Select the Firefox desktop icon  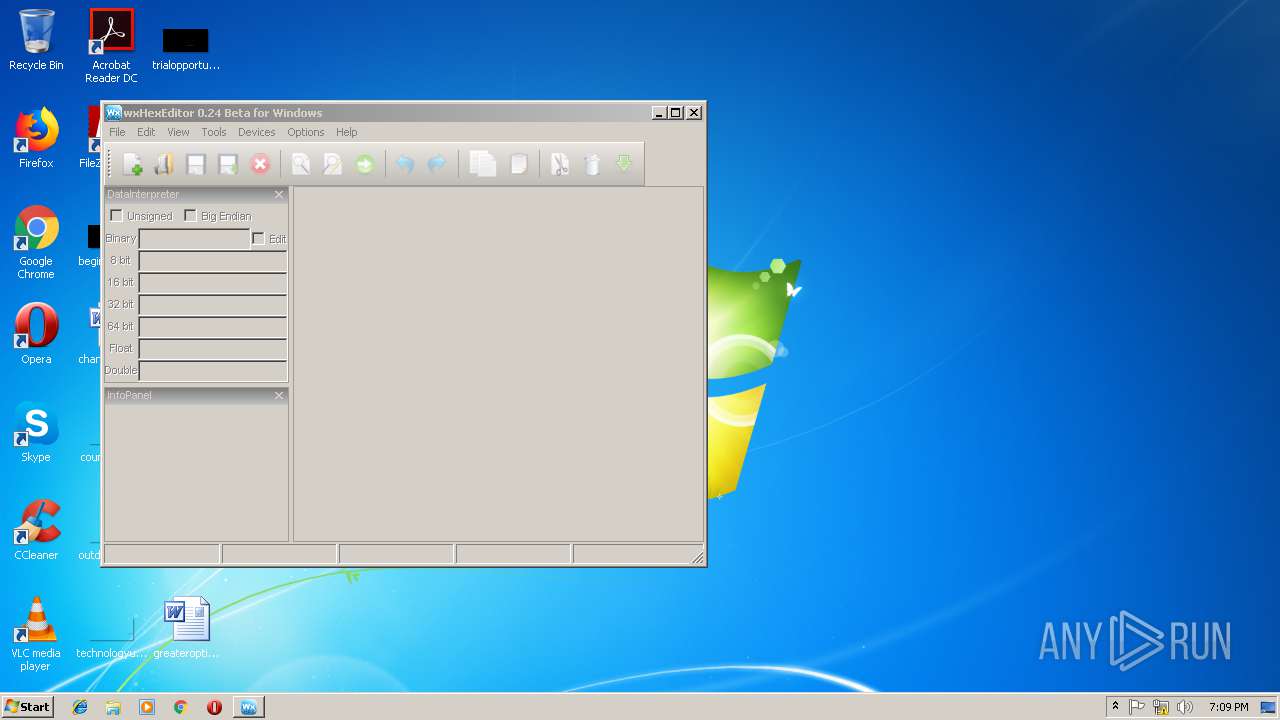[x=36, y=138]
